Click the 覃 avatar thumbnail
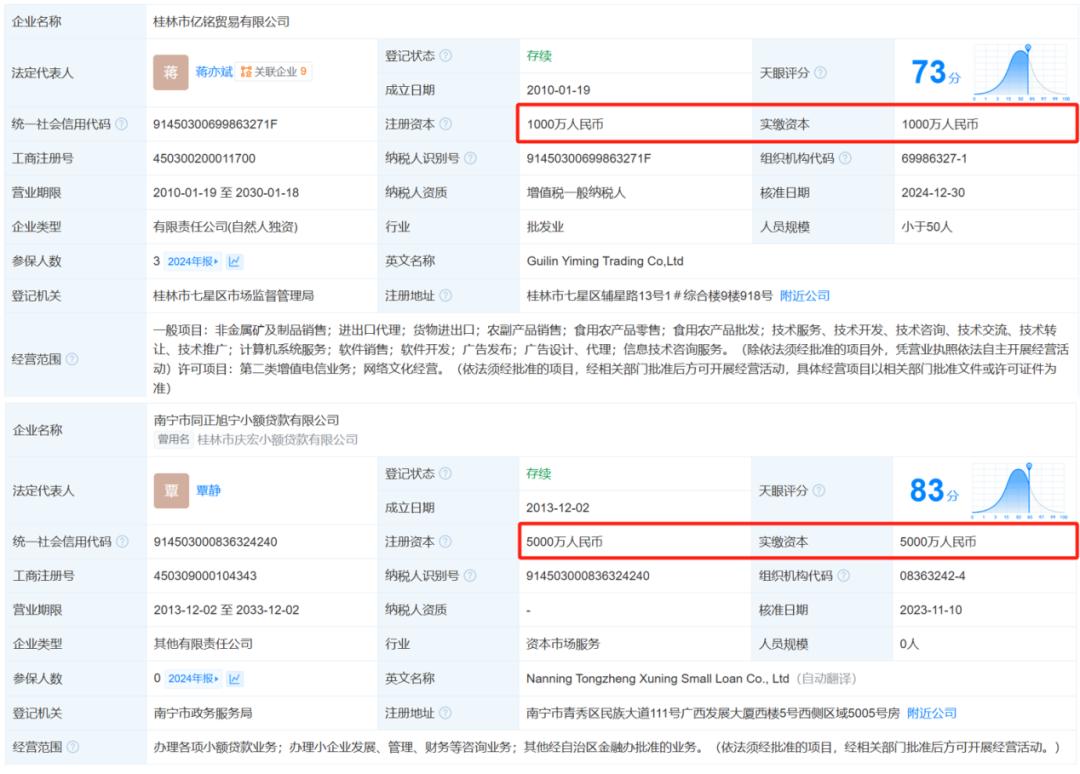The height and width of the screenshot is (774, 1080). click(x=172, y=490)
